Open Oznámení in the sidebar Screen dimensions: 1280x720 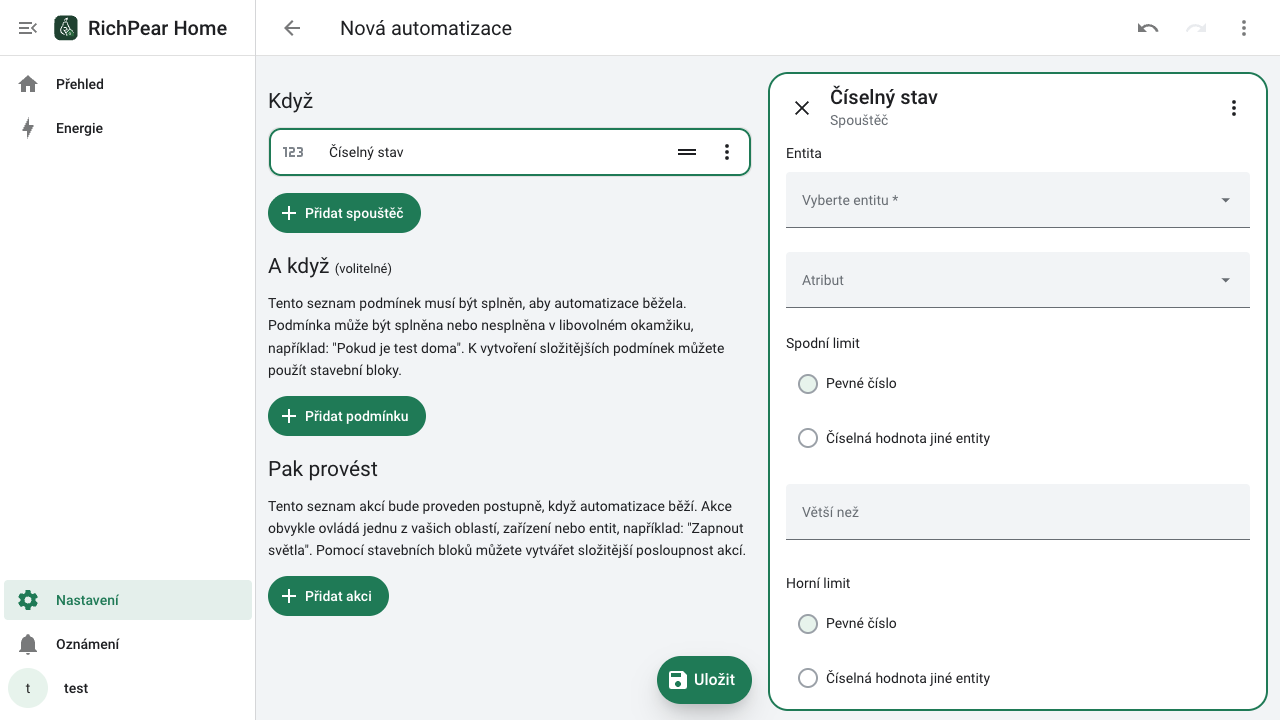click(128, 644)
